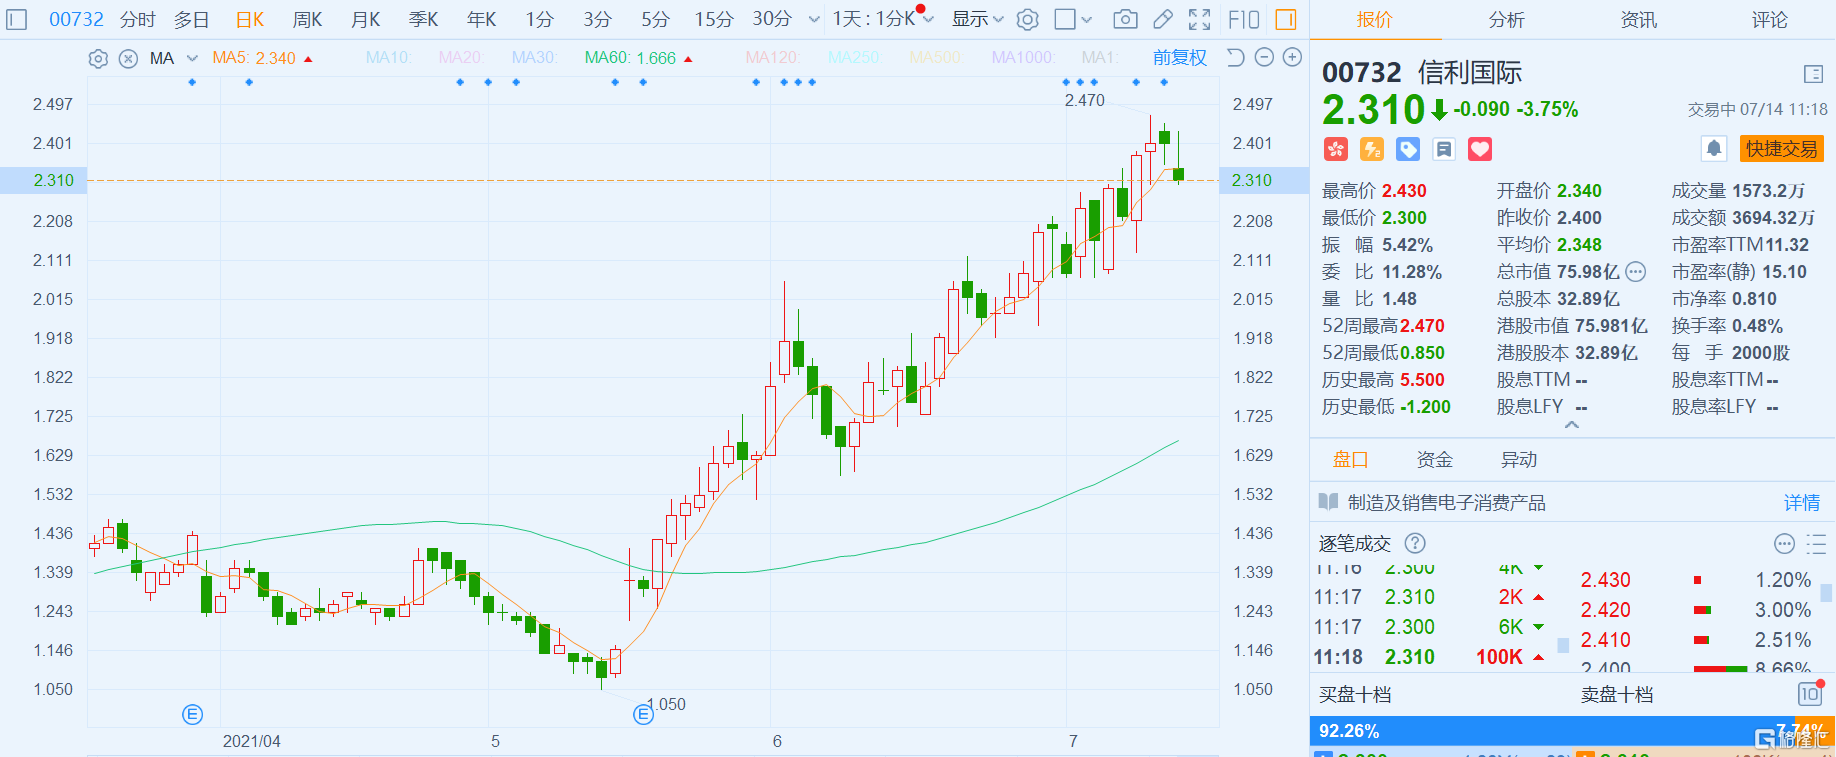Toggle MA30 line visibility
Image resolution: width=1836 pixels, height=757 pixels.
click(534, 58)
